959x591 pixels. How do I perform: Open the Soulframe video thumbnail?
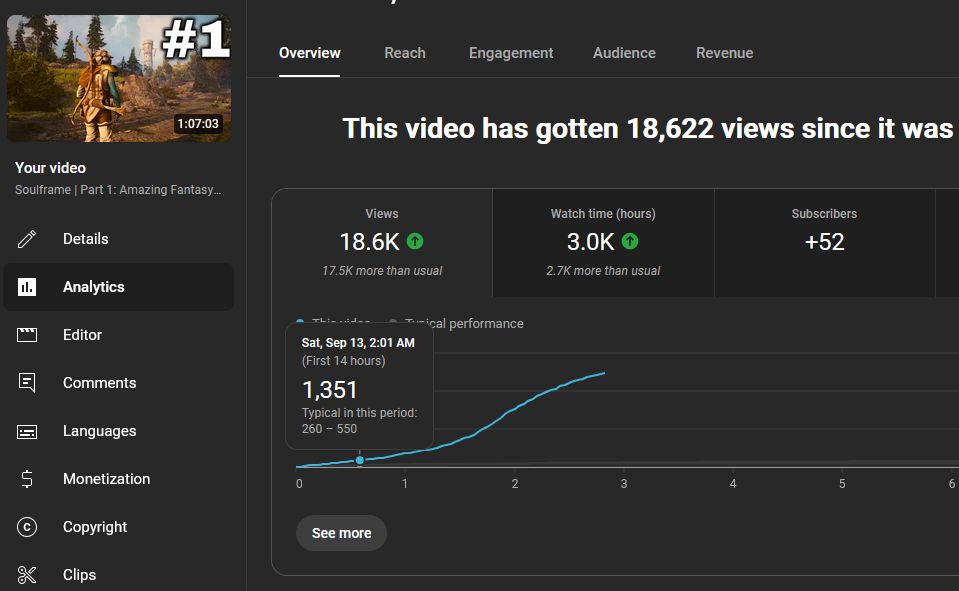tap(119, 78)
